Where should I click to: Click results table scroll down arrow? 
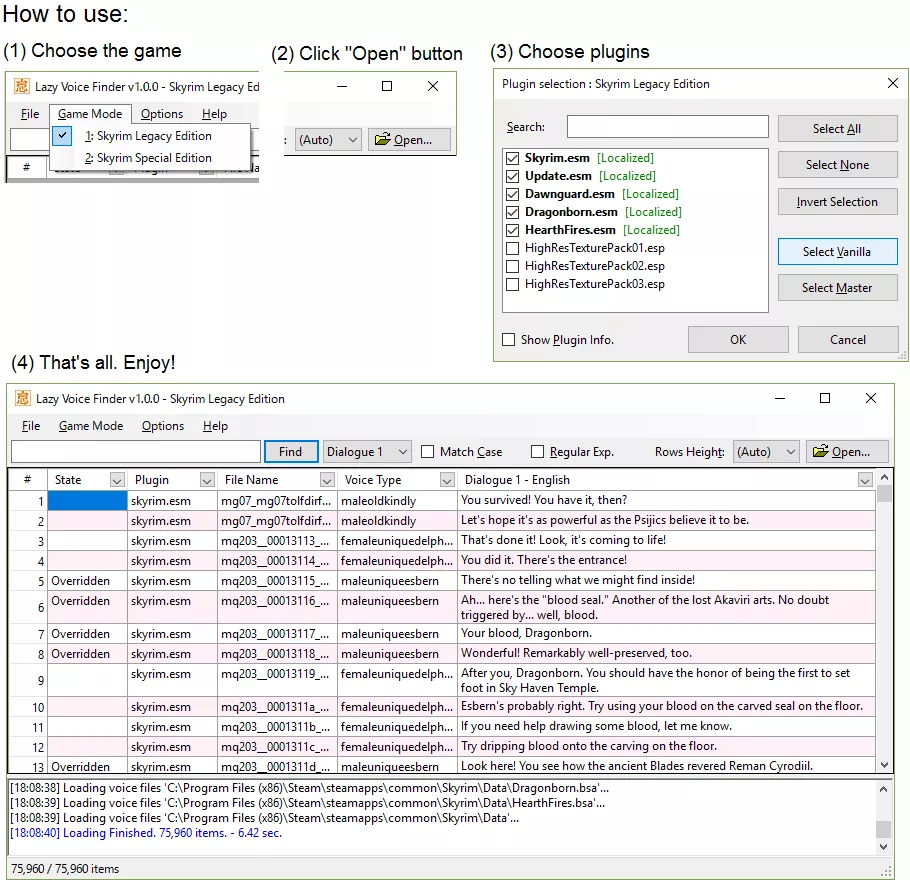pos(884,765)
